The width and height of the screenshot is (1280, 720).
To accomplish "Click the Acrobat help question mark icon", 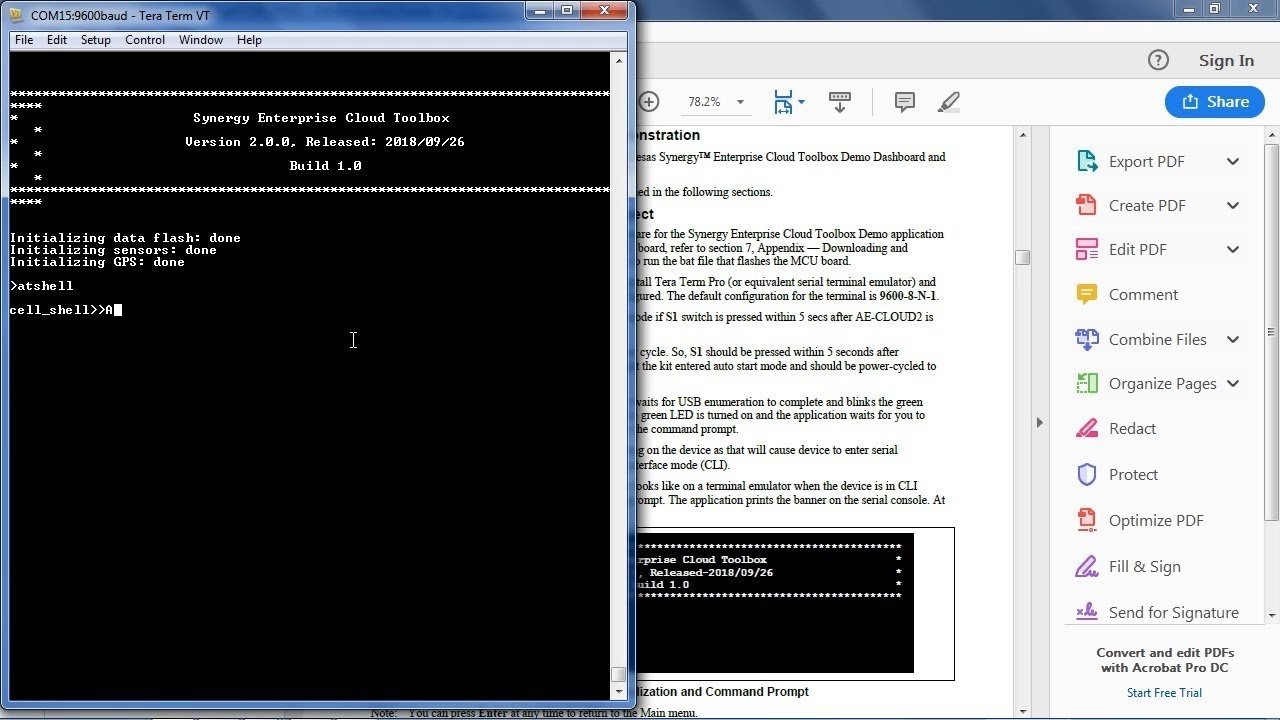I will [1158, 60].
